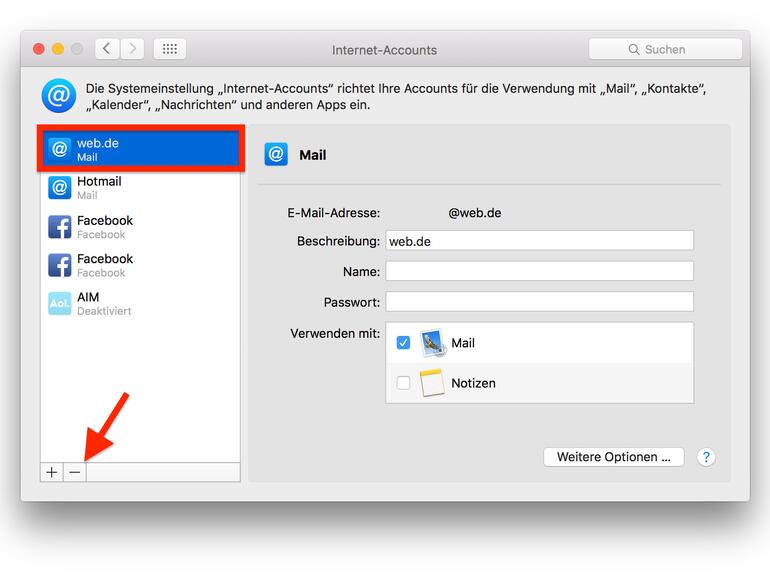Close the window with the red button
Screen dimensions: 770x578
(39, 49)
